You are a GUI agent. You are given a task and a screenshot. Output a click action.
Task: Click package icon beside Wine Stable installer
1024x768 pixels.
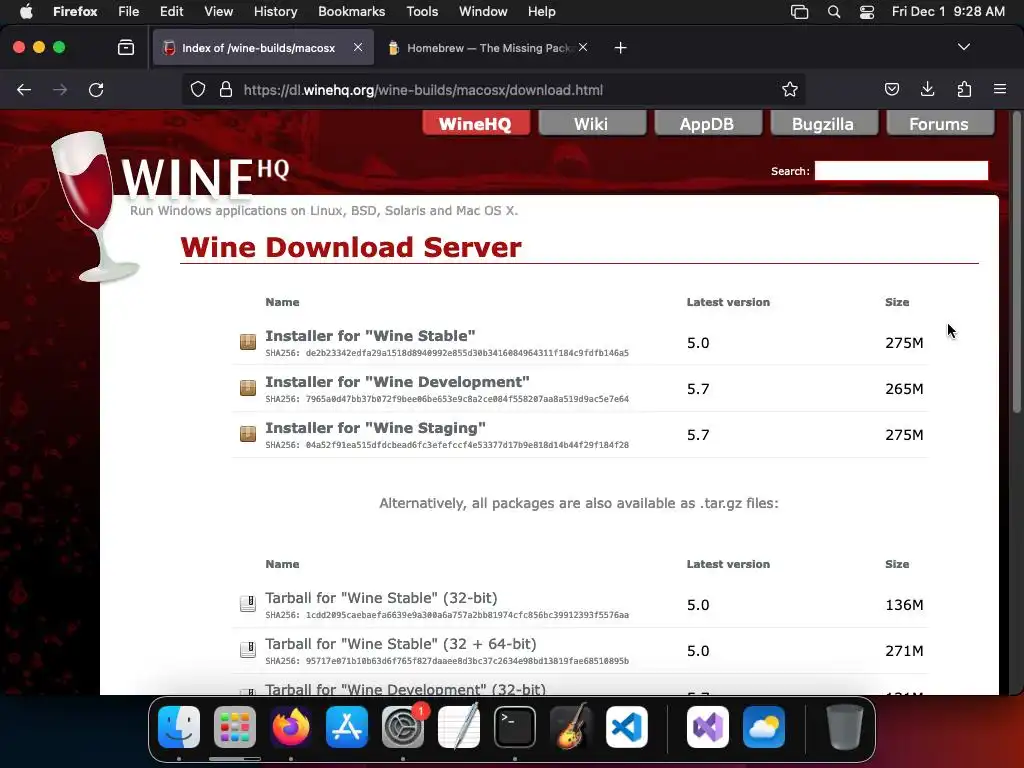coord(248,342)
